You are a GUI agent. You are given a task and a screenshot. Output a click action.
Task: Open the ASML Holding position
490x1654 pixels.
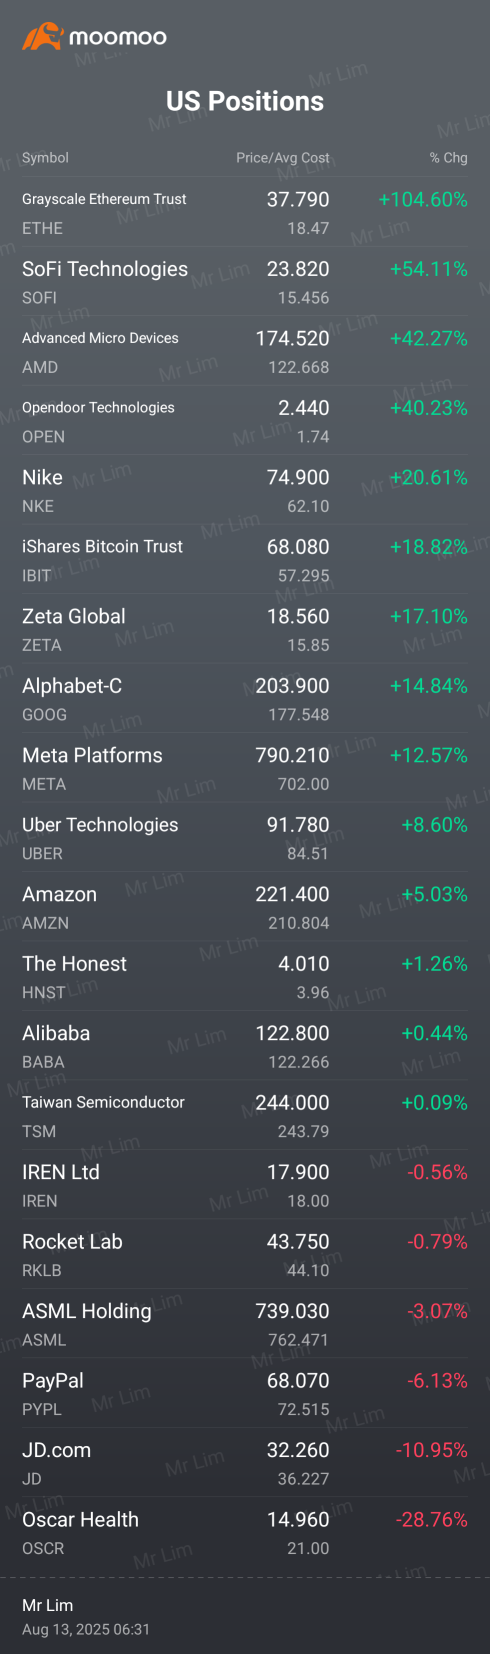click(x=245, y=1325)
